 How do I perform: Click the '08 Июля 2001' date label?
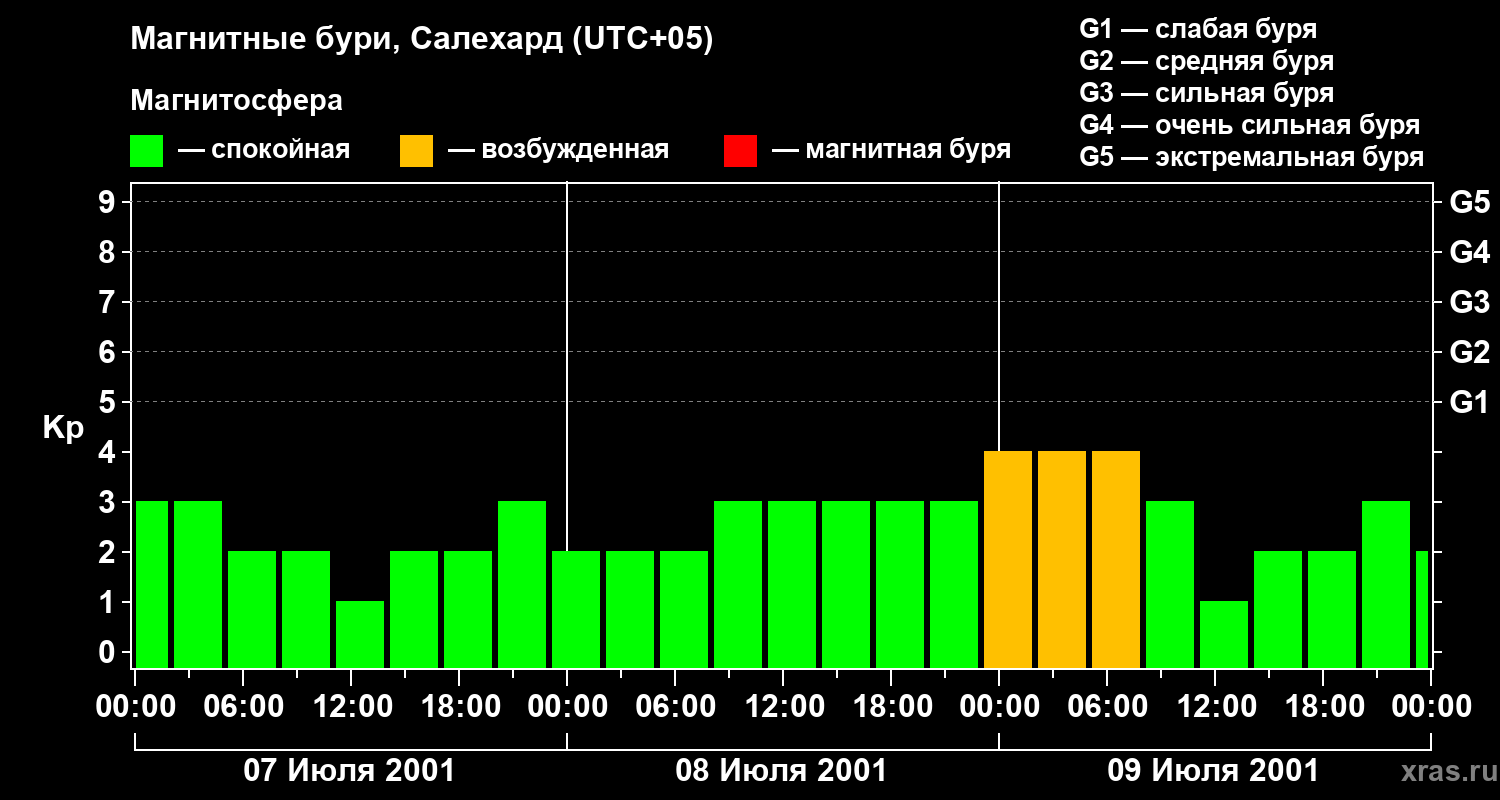(x=781, y=771)
